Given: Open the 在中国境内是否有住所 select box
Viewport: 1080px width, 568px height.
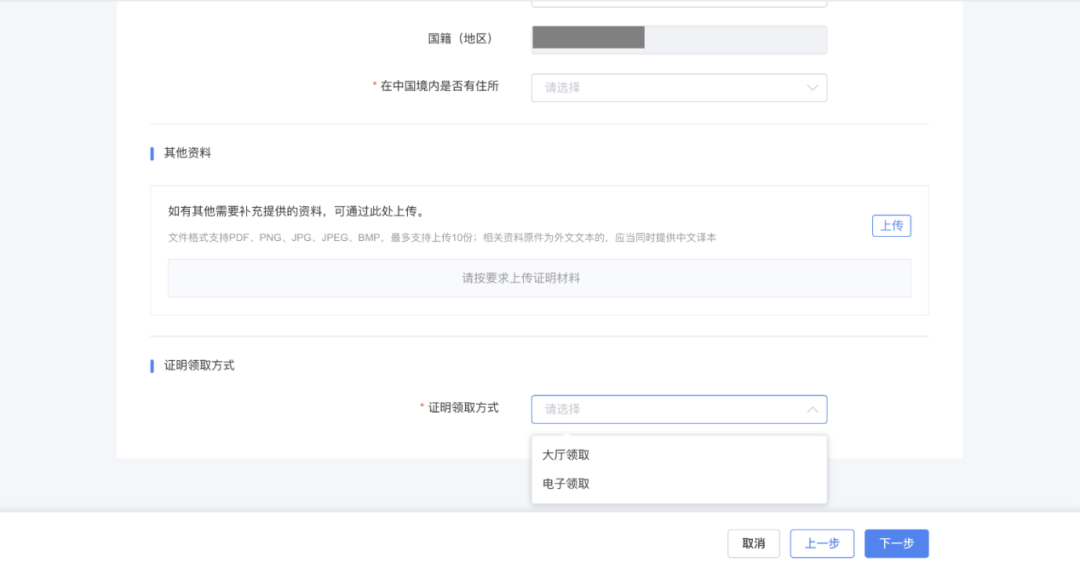Looking at the screenshot, I should click(x=678, y=88).
